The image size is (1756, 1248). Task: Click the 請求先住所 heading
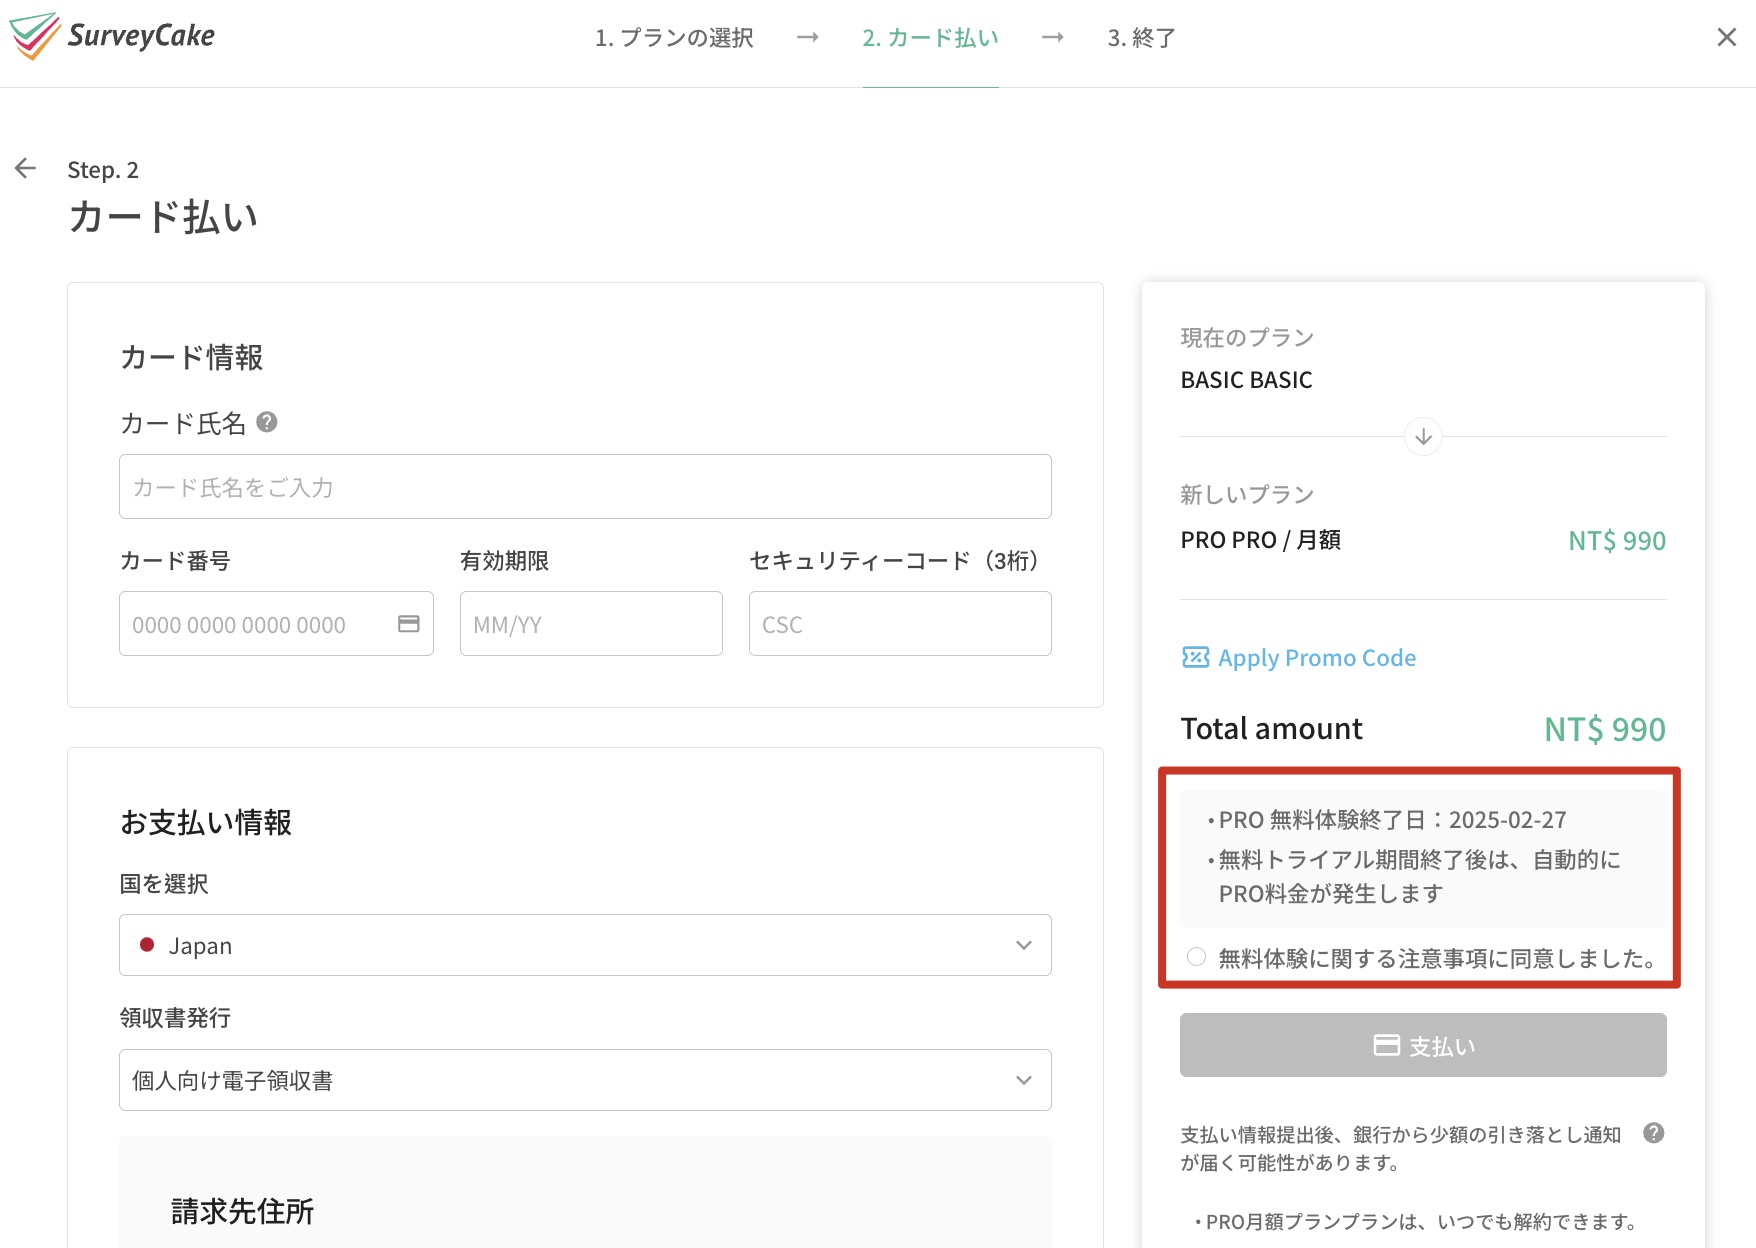tap(242, 1211)
